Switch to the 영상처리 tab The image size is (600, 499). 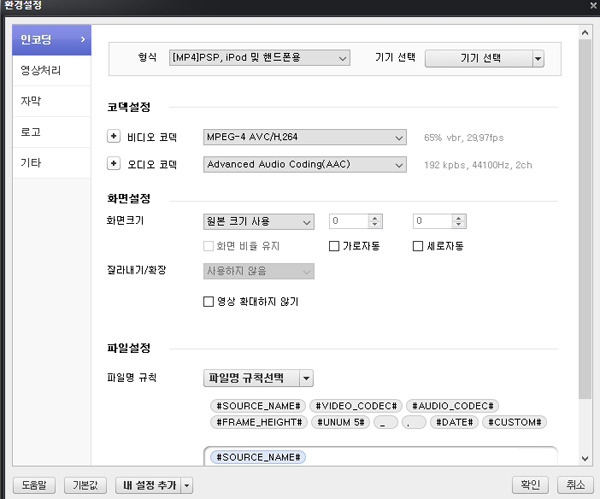52,70
